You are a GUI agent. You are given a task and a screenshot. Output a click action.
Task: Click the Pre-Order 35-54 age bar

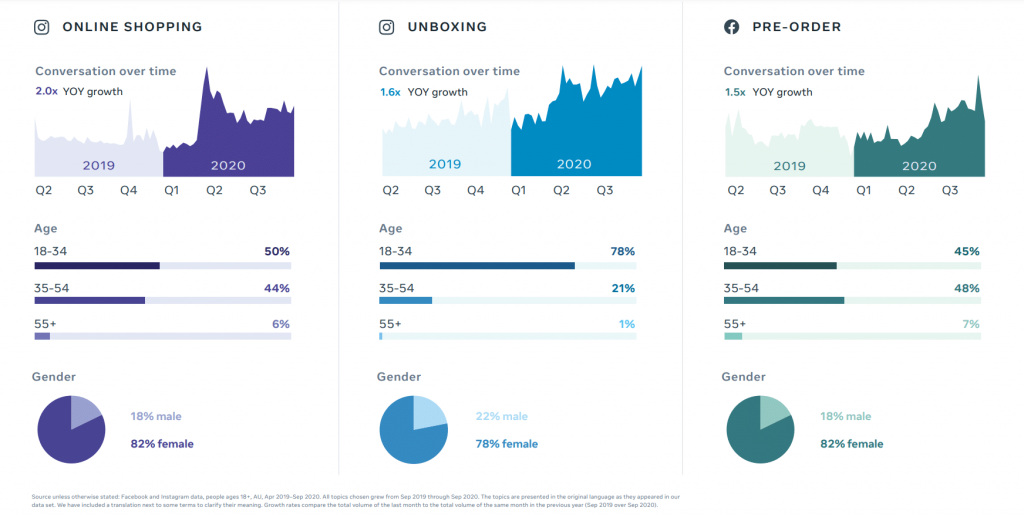point(784,300)
